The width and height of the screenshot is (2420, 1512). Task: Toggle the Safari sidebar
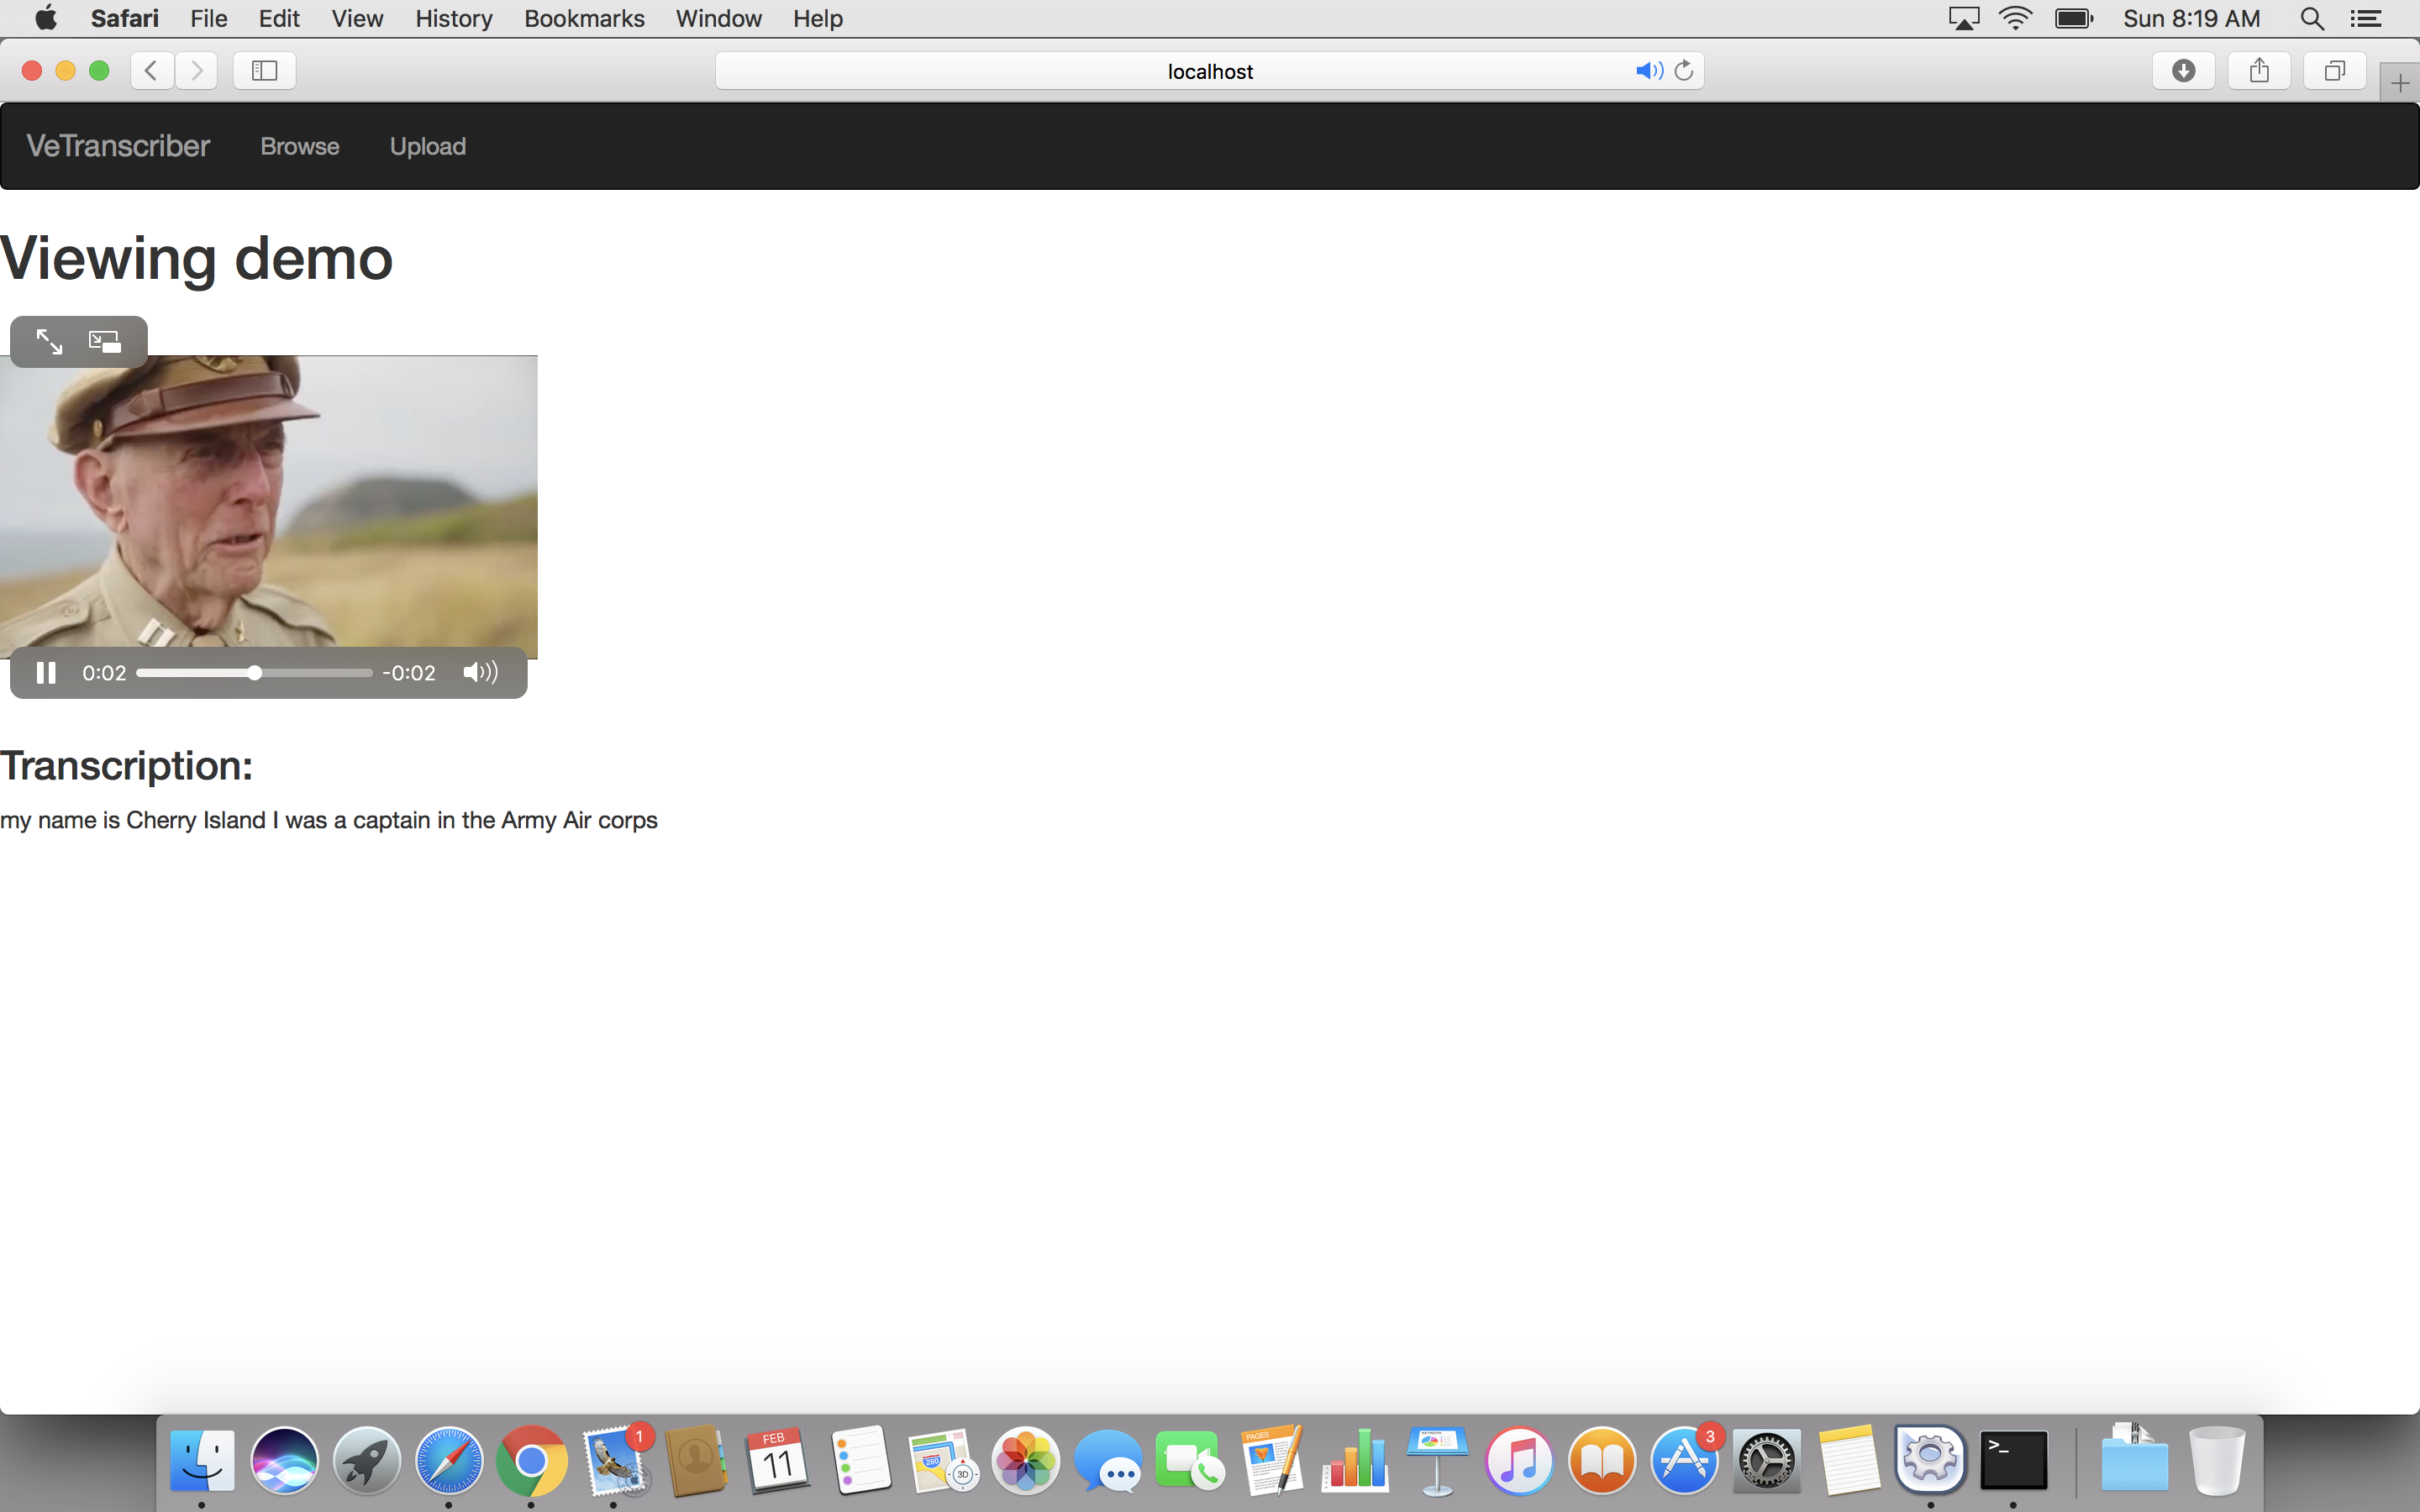coord(264,71)
